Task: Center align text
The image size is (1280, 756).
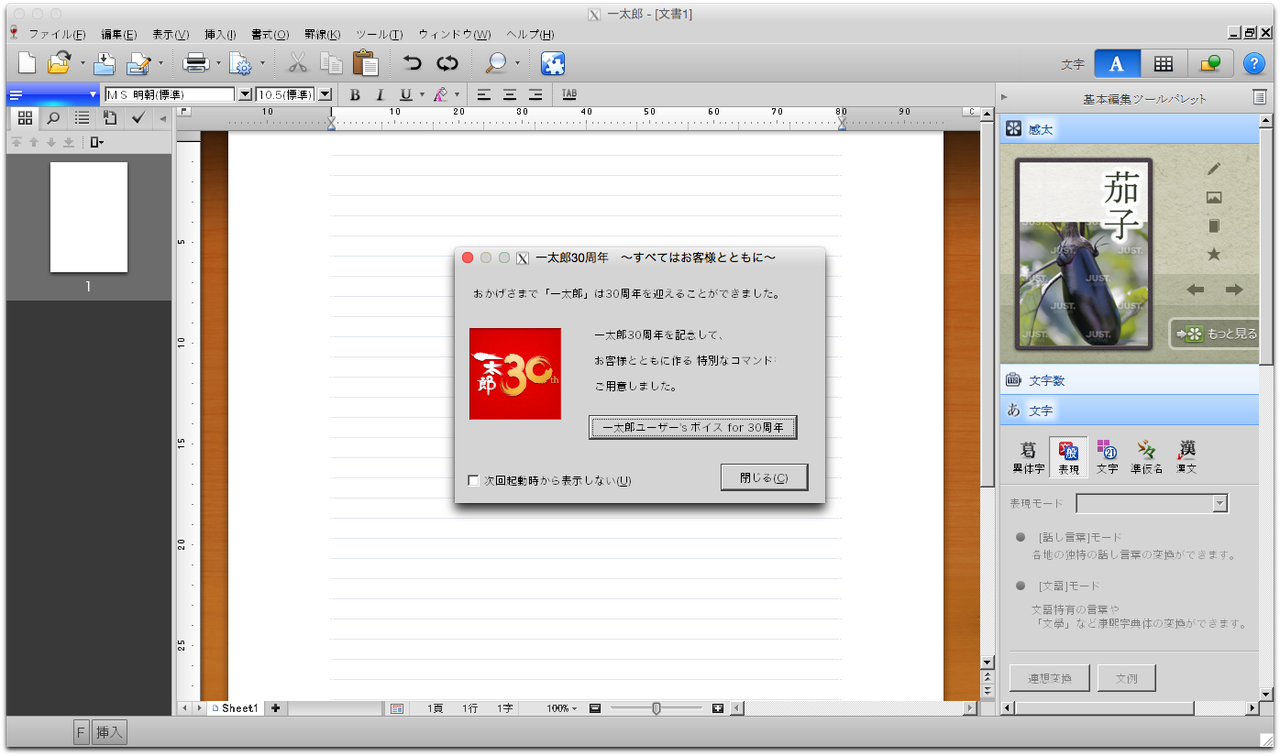Action: pos(510,95)
